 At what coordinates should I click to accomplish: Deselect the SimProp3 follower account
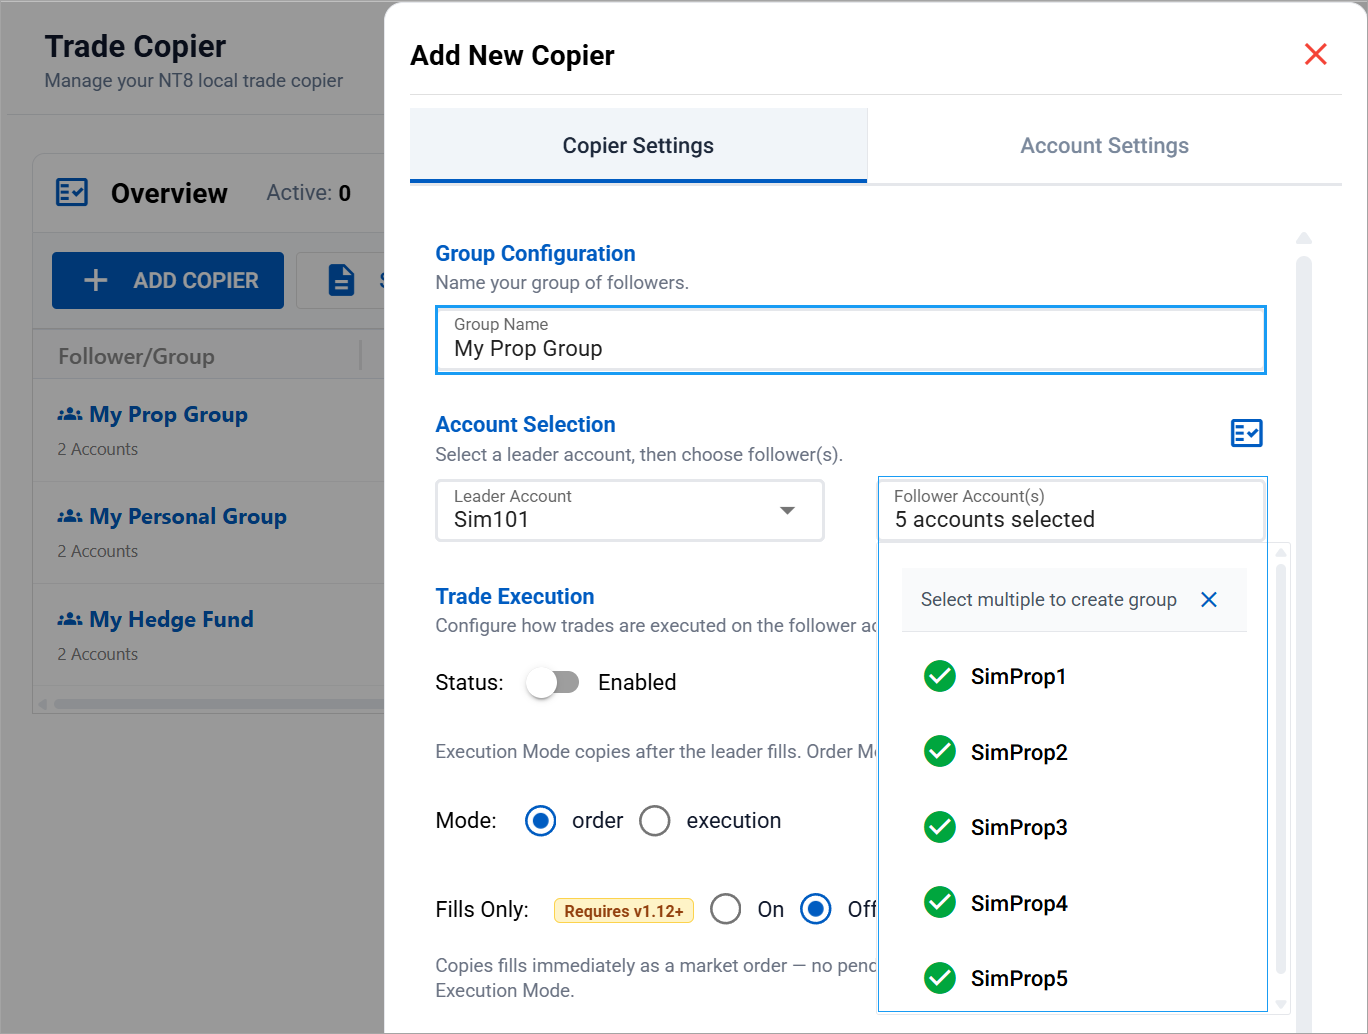pos(940,828)
